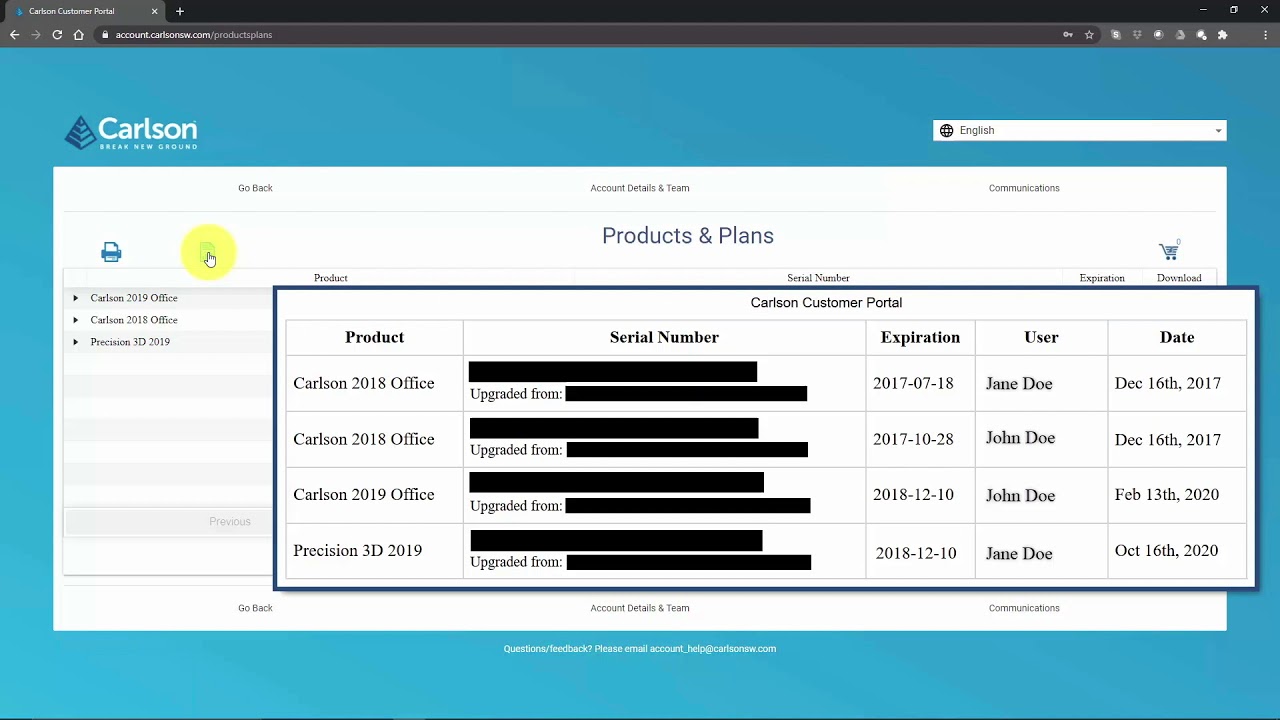Open bottom Account Details & Team
The height and width of the screenshot is (720, 1280).
point(640,608)
